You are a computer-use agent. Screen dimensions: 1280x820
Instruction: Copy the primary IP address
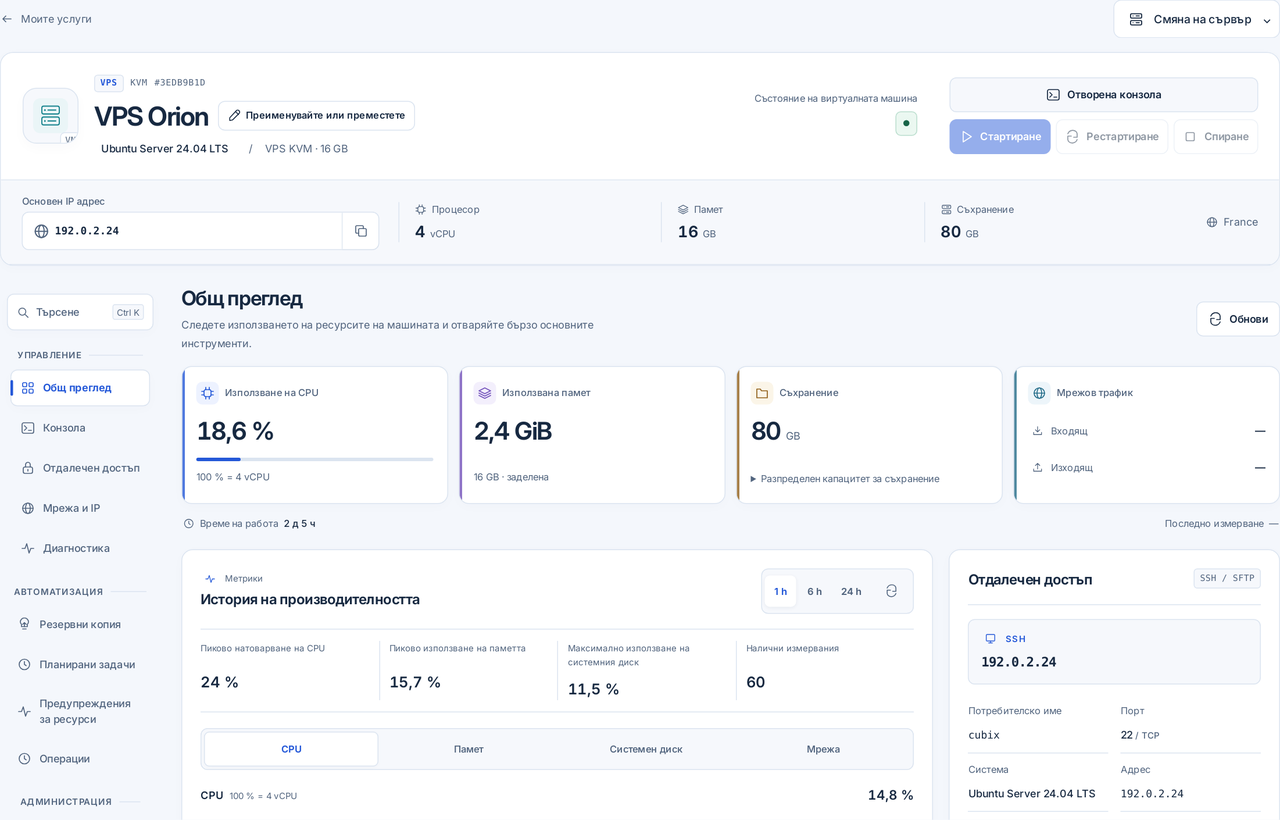(360, 231)
